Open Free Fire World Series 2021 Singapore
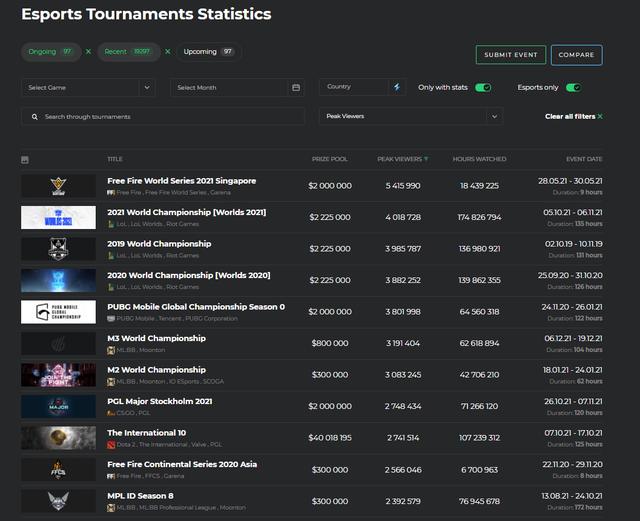The width and height of the screenshot is (640, 521). tap(182, 181)
